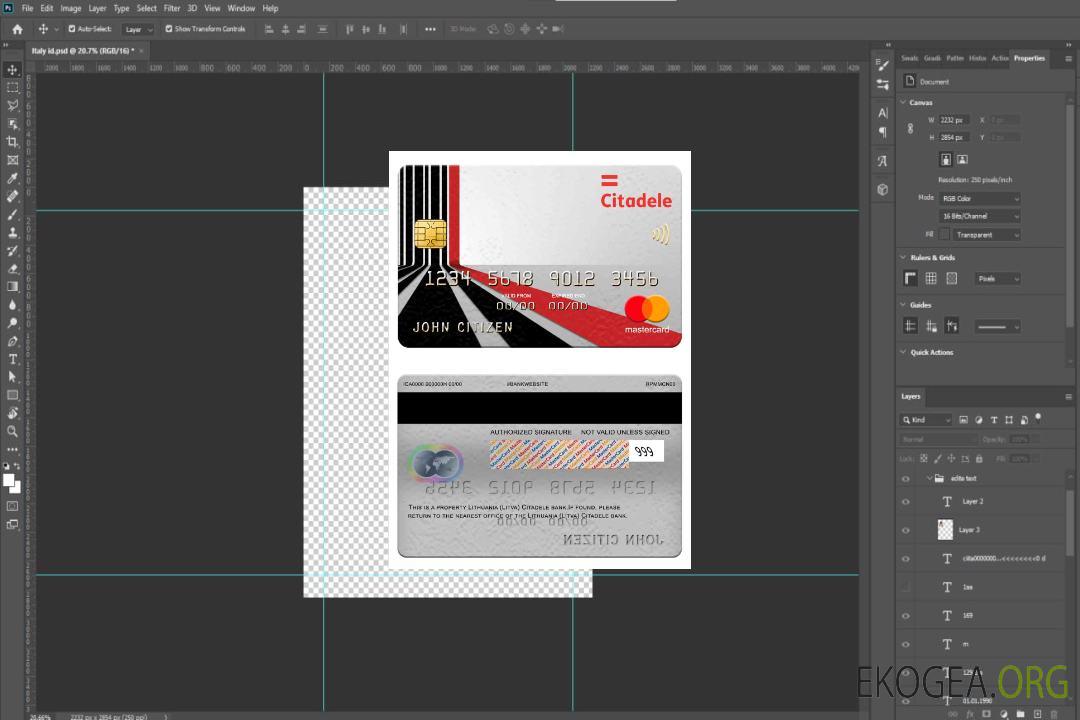
Task: Select the Rectangular Marquee tool
Action: click(12, 88)
